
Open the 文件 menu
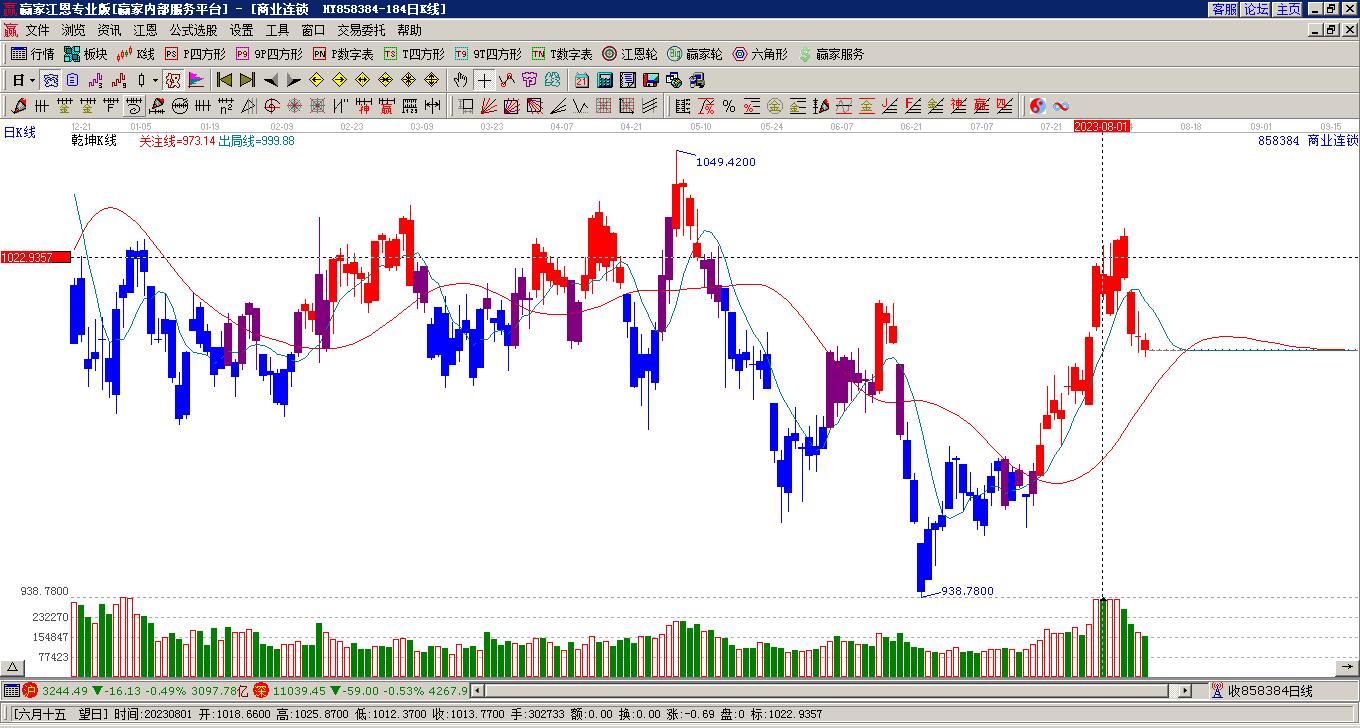(37, 30)
